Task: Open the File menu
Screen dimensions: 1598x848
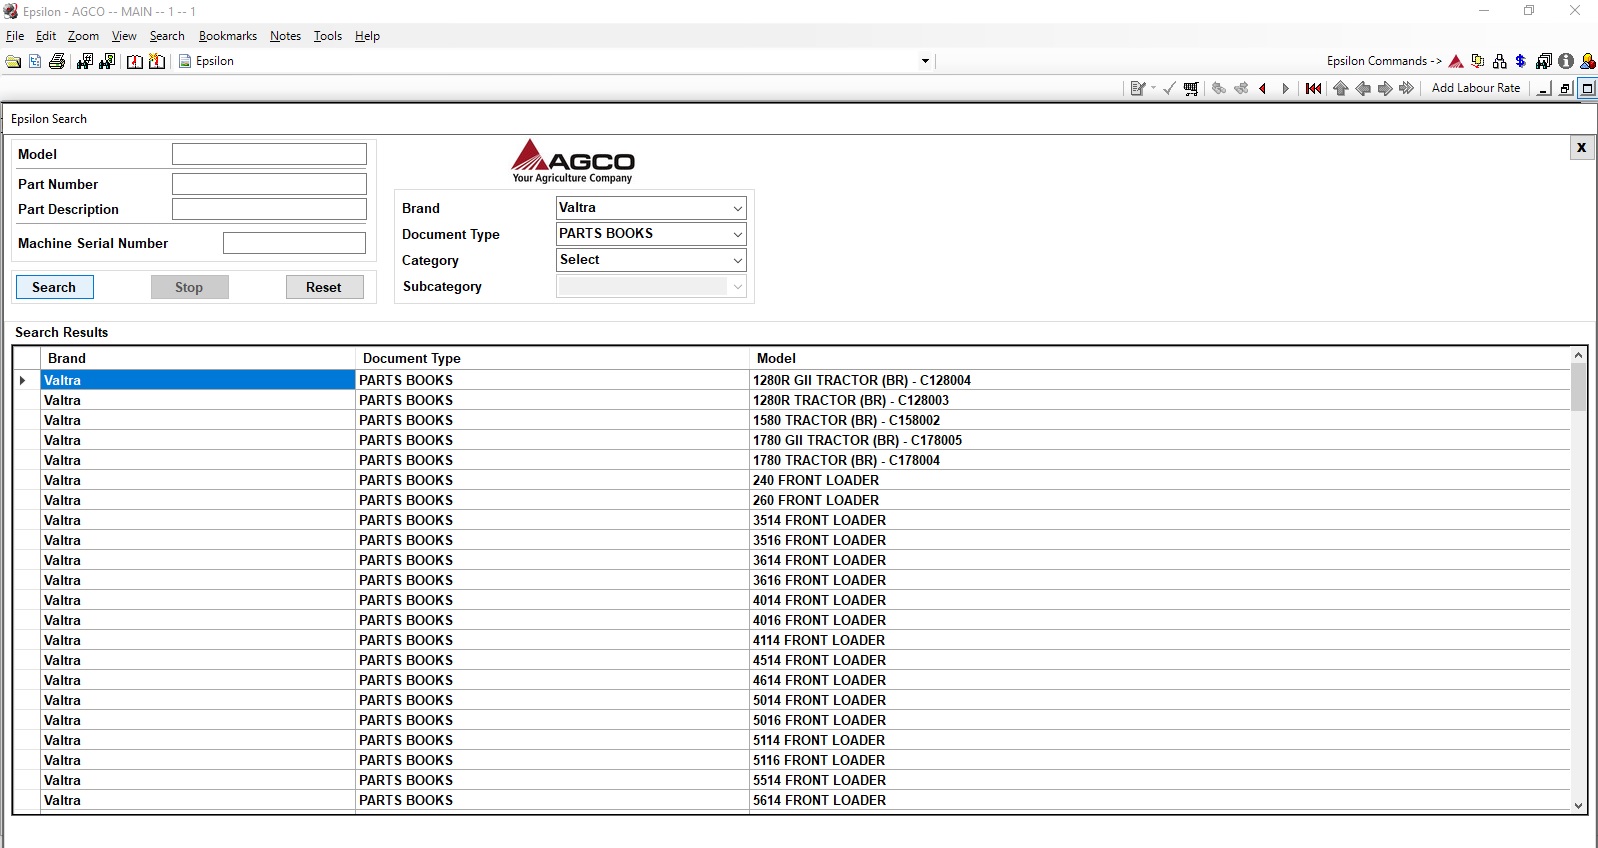Action: 15,36
